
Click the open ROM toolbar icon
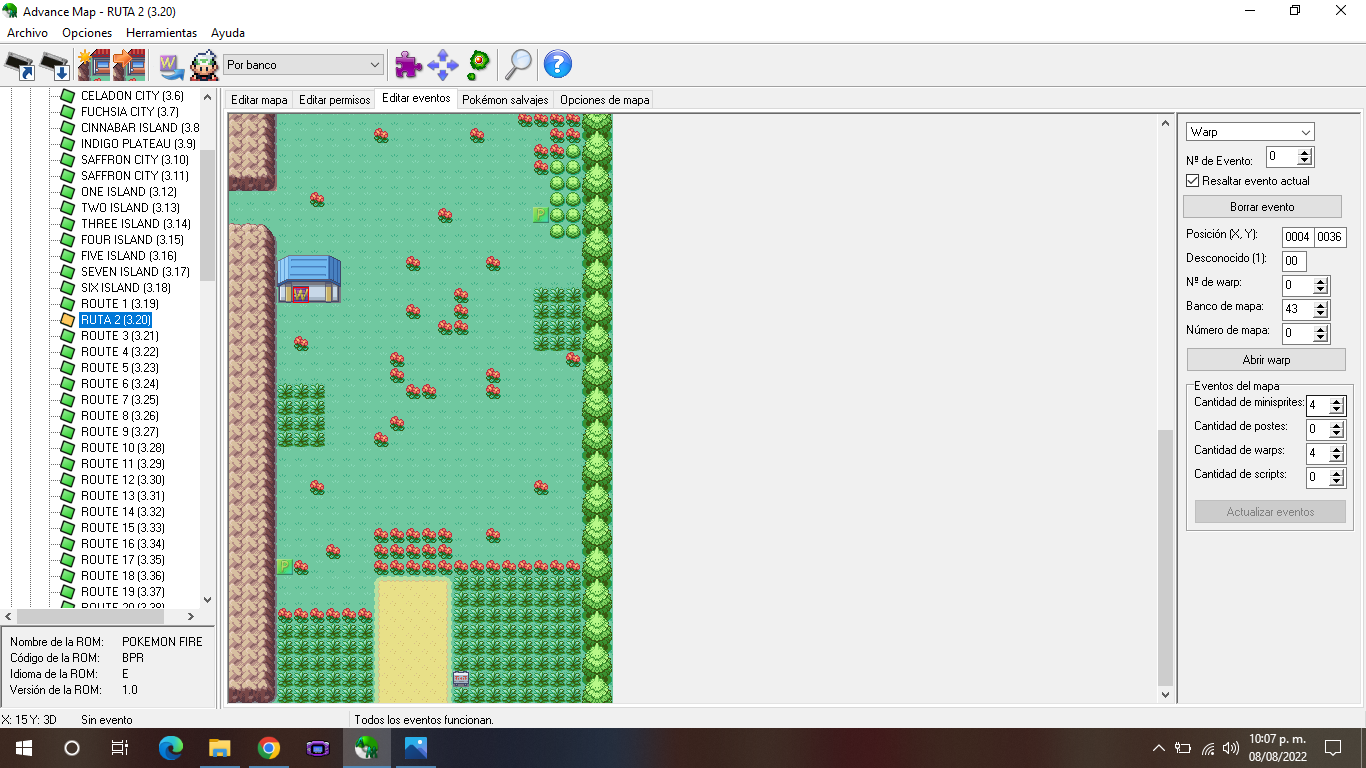click(20, 65)
